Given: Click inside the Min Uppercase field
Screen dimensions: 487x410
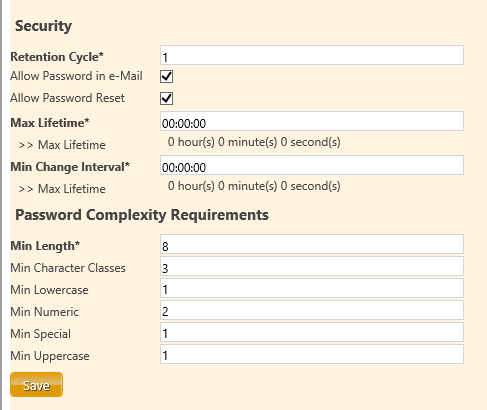Looking at the screenshot, I should [312, 354].
